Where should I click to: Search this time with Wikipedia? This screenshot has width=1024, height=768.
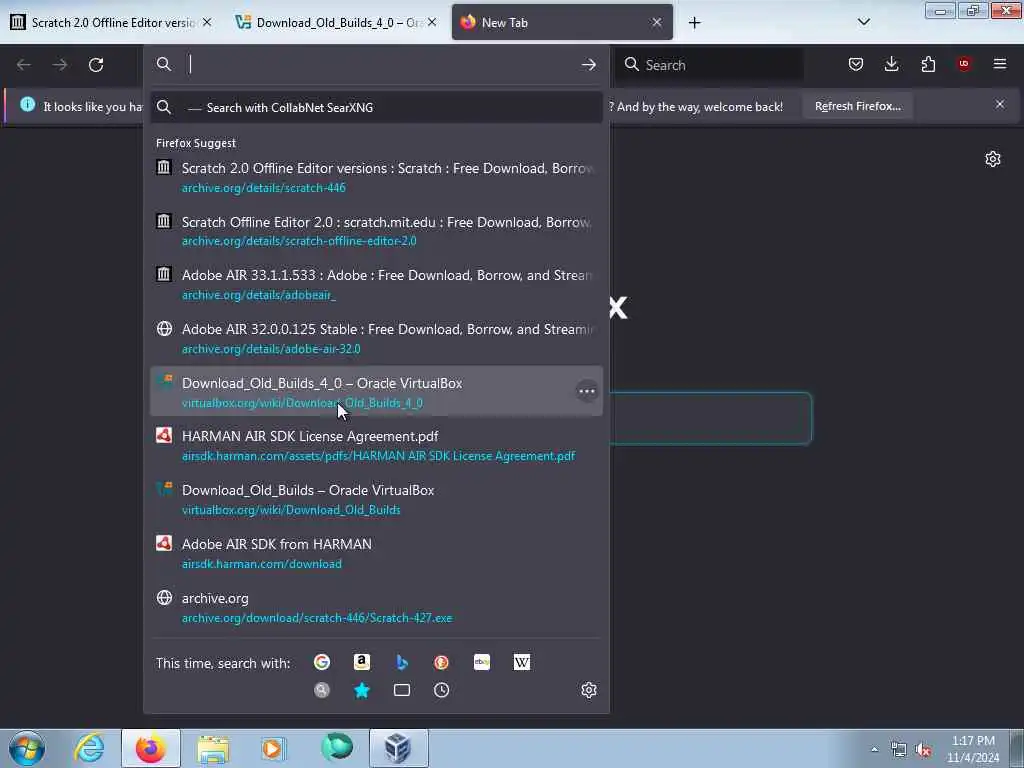522,662
